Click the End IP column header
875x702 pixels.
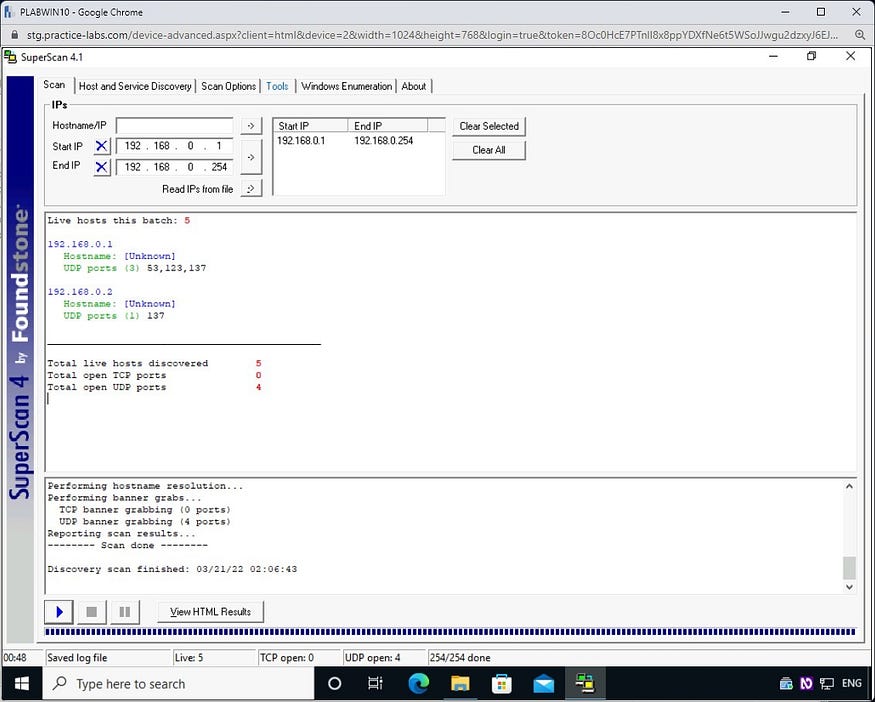388,126
